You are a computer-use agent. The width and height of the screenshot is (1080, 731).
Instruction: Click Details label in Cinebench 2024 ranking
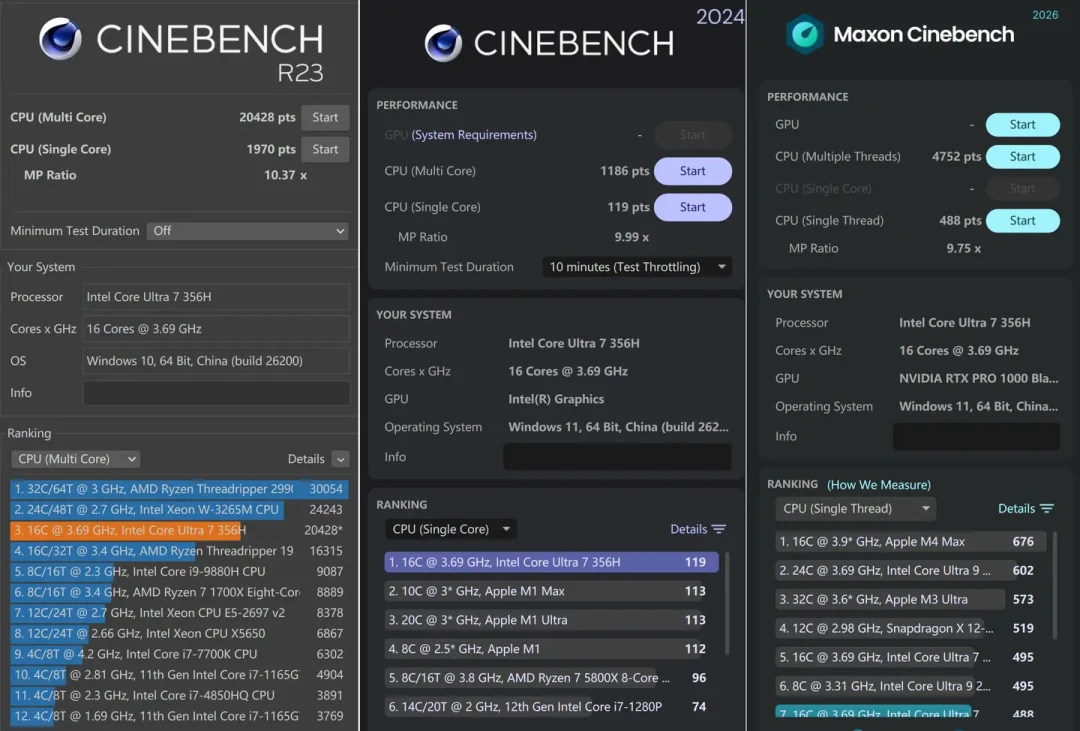pos(689,529)
